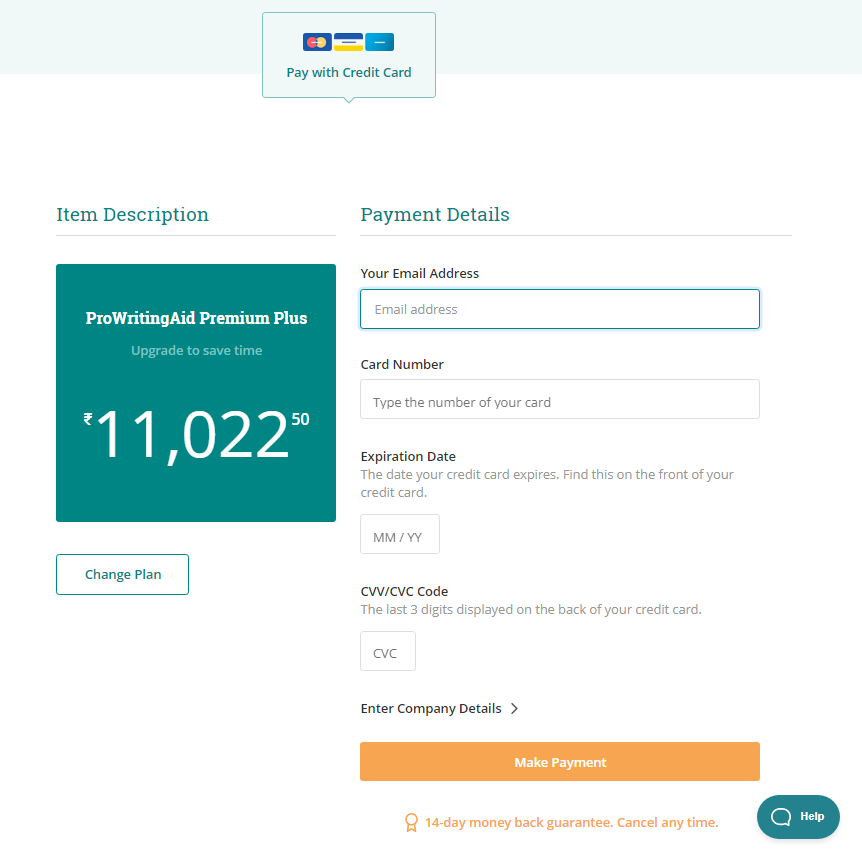
Task: Submit with the Make Payment button
Action: pos(560,762)
